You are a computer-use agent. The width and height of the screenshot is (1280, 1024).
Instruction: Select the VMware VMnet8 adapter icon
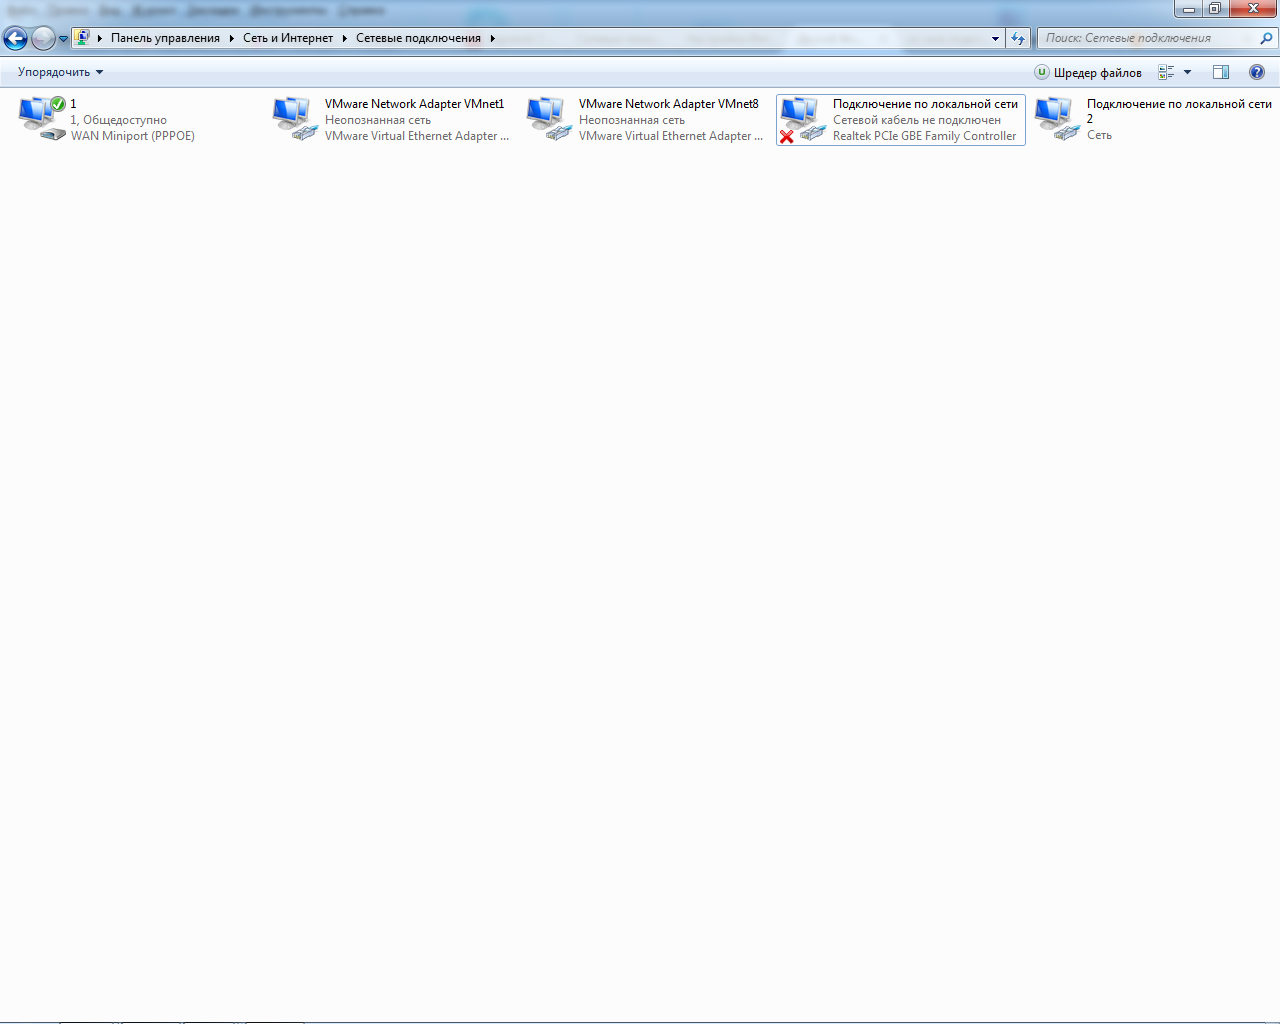[550, 118]
